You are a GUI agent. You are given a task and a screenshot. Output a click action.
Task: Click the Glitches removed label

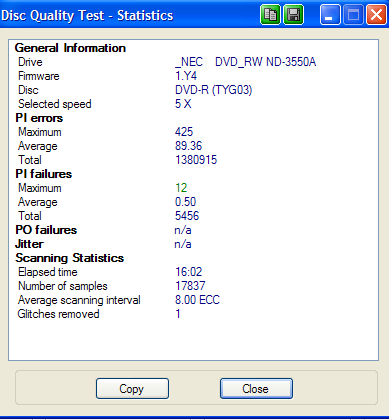pos(58,314)
